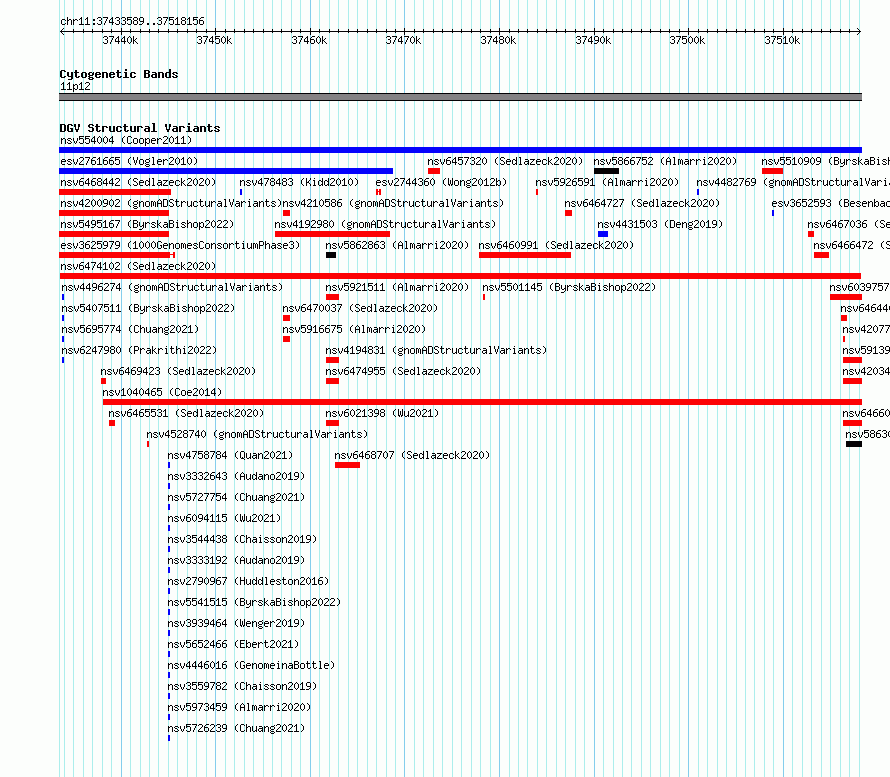This screenshot has width=890, height=777.
Task: Click the red bar under nsv6468707
Action: pyautogui.click(x=347, y=465)
